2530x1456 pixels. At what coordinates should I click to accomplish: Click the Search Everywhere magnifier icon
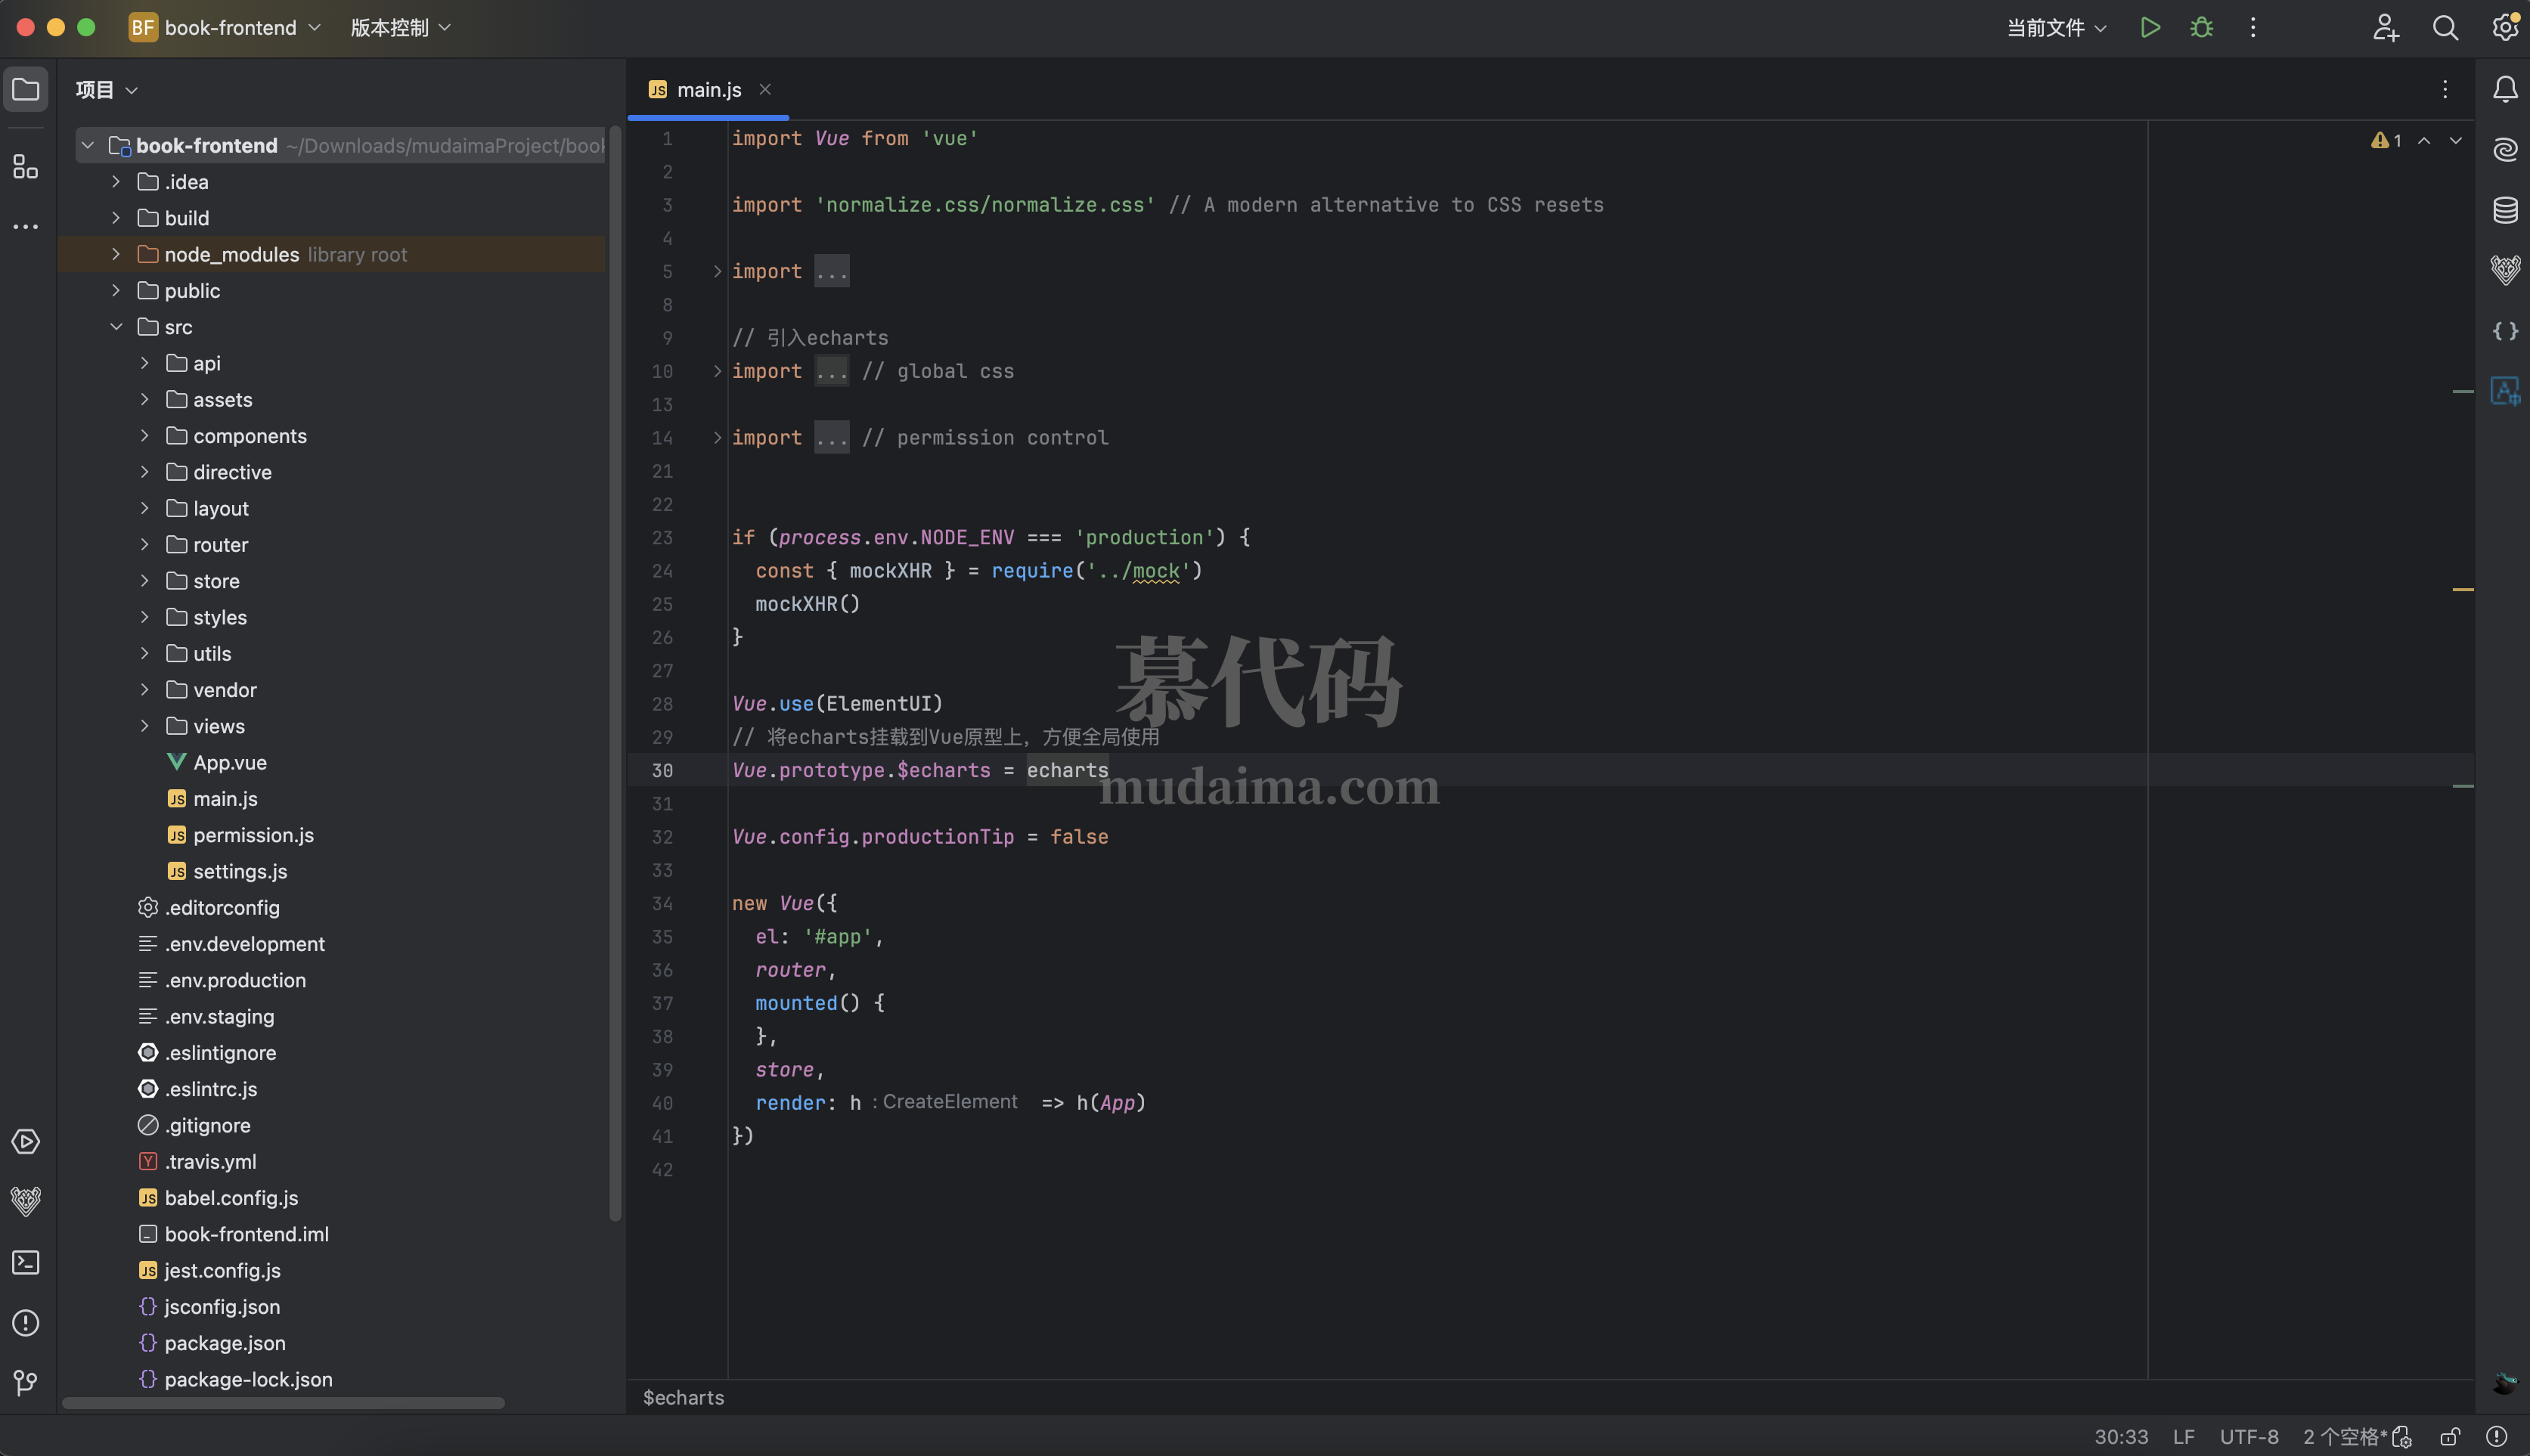point(2445,27)
